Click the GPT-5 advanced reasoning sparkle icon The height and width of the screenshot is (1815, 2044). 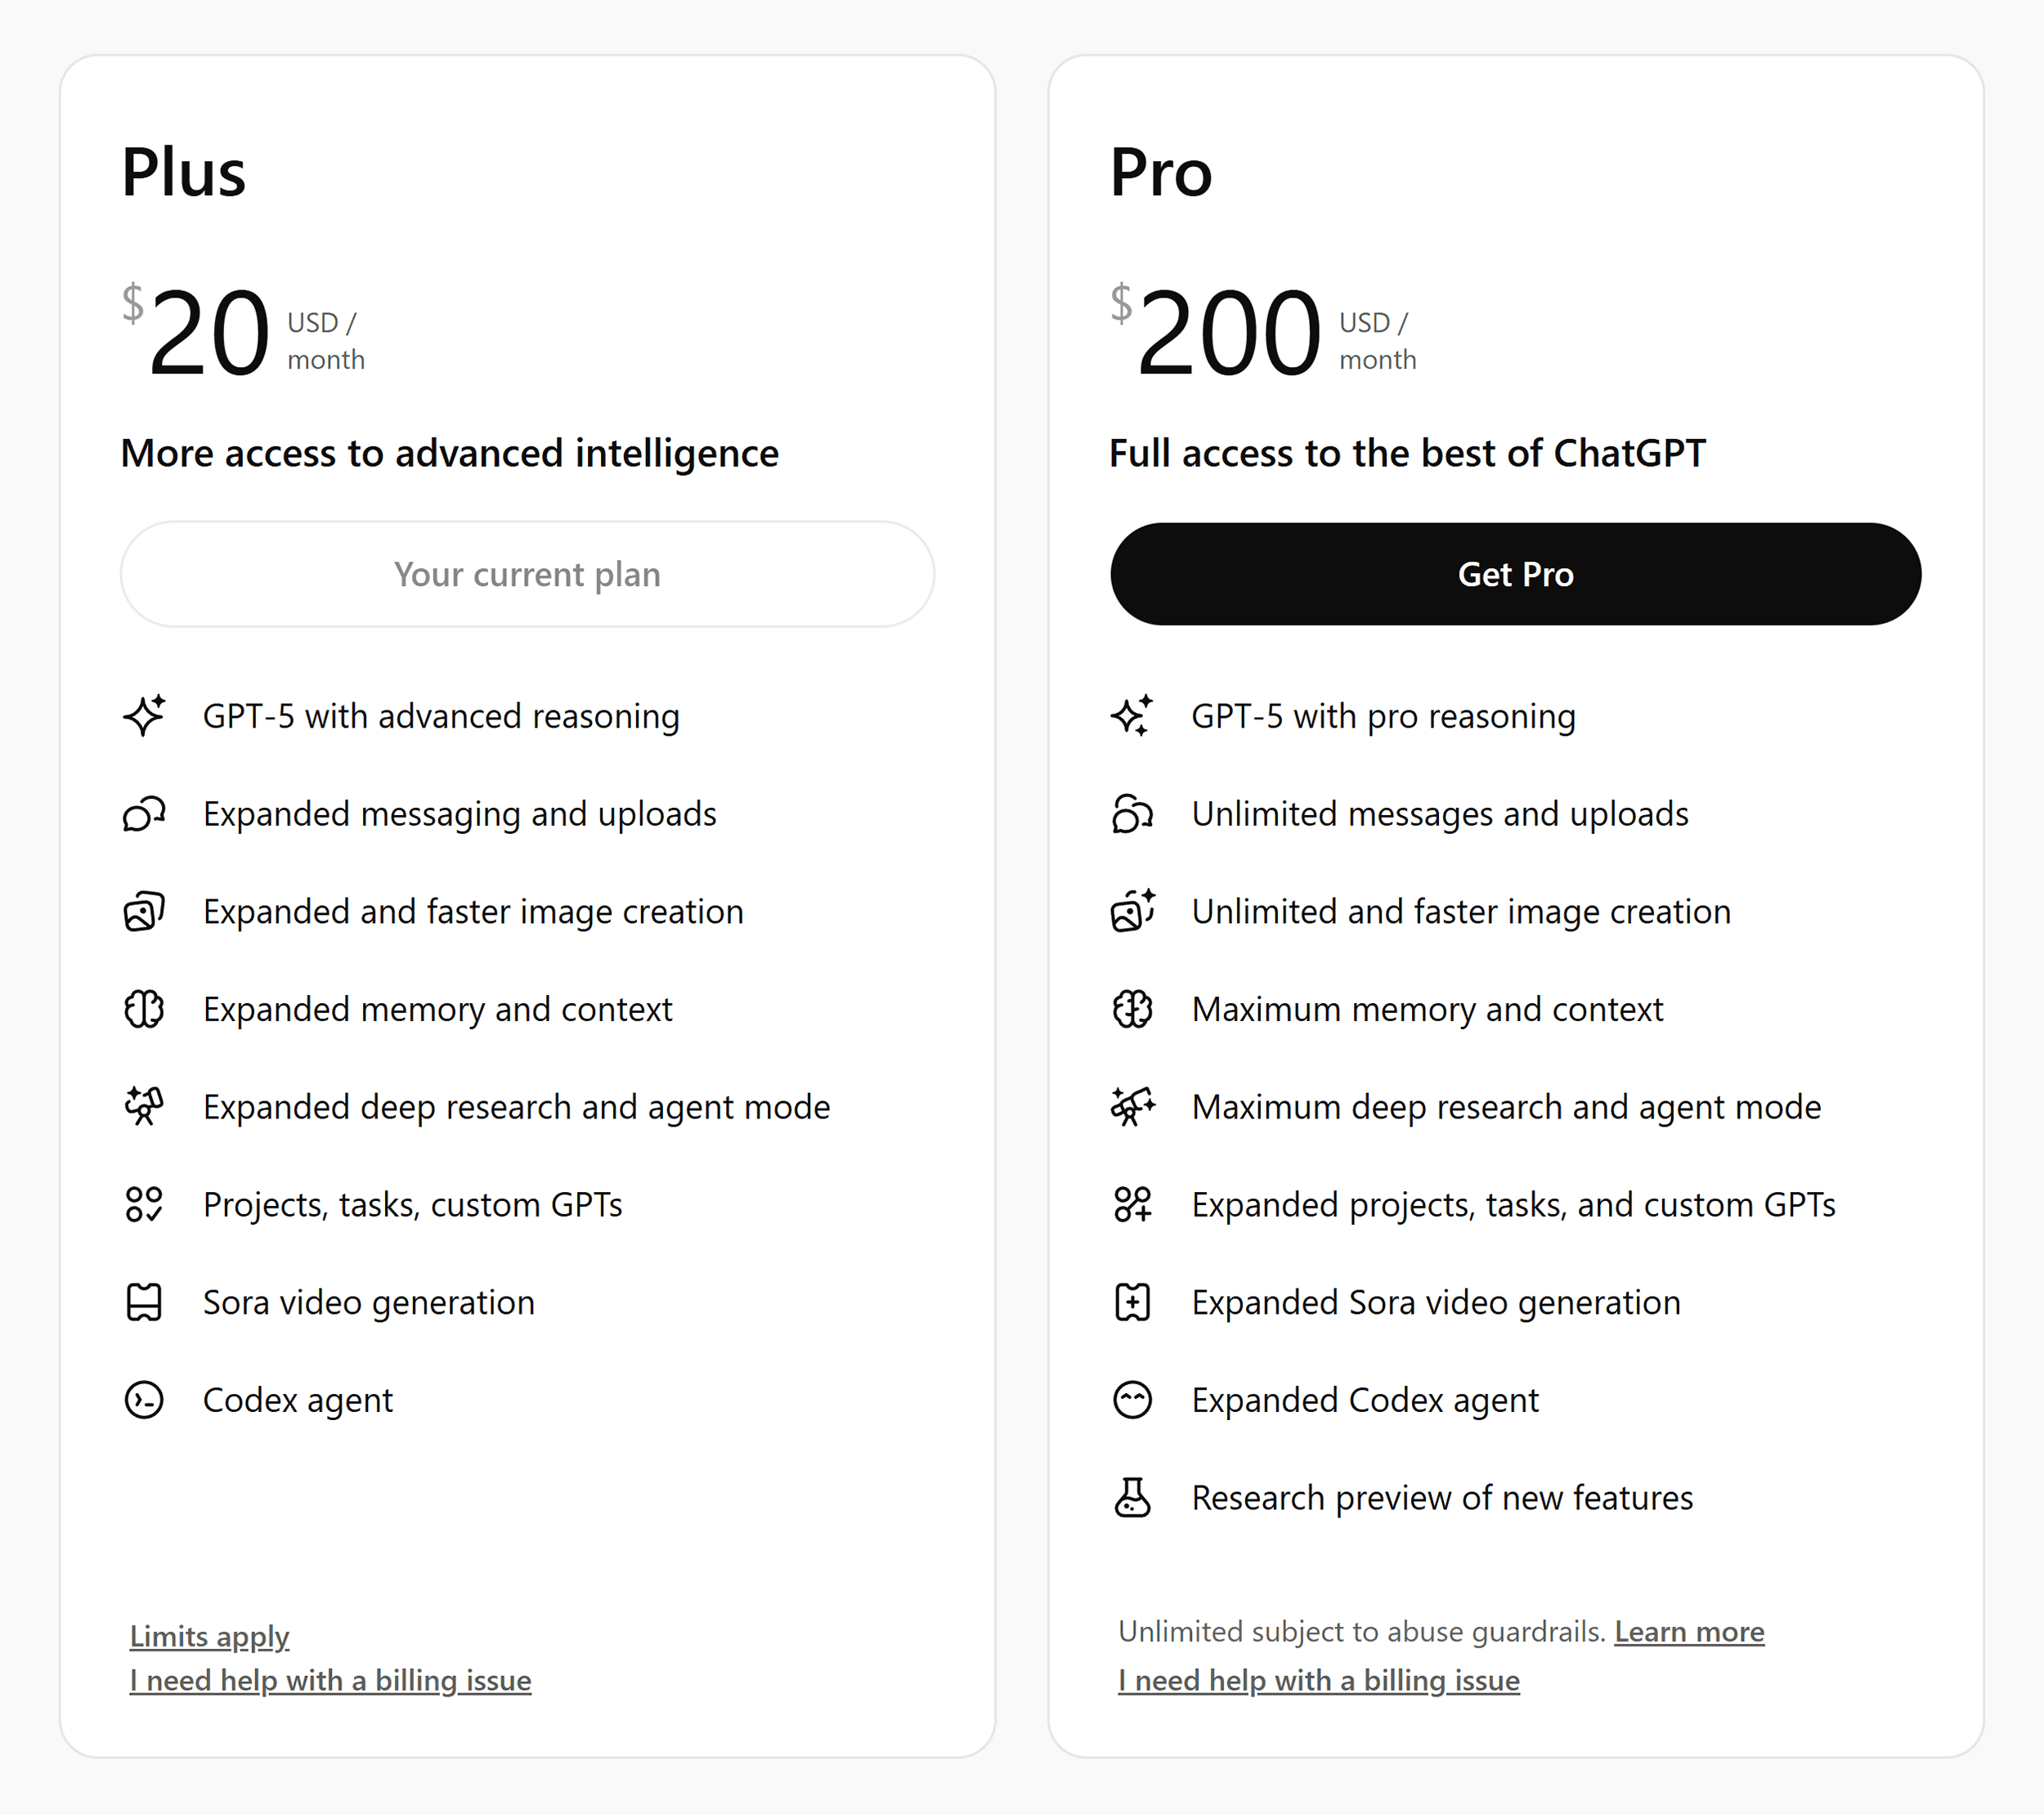click(x=144, y=715)
